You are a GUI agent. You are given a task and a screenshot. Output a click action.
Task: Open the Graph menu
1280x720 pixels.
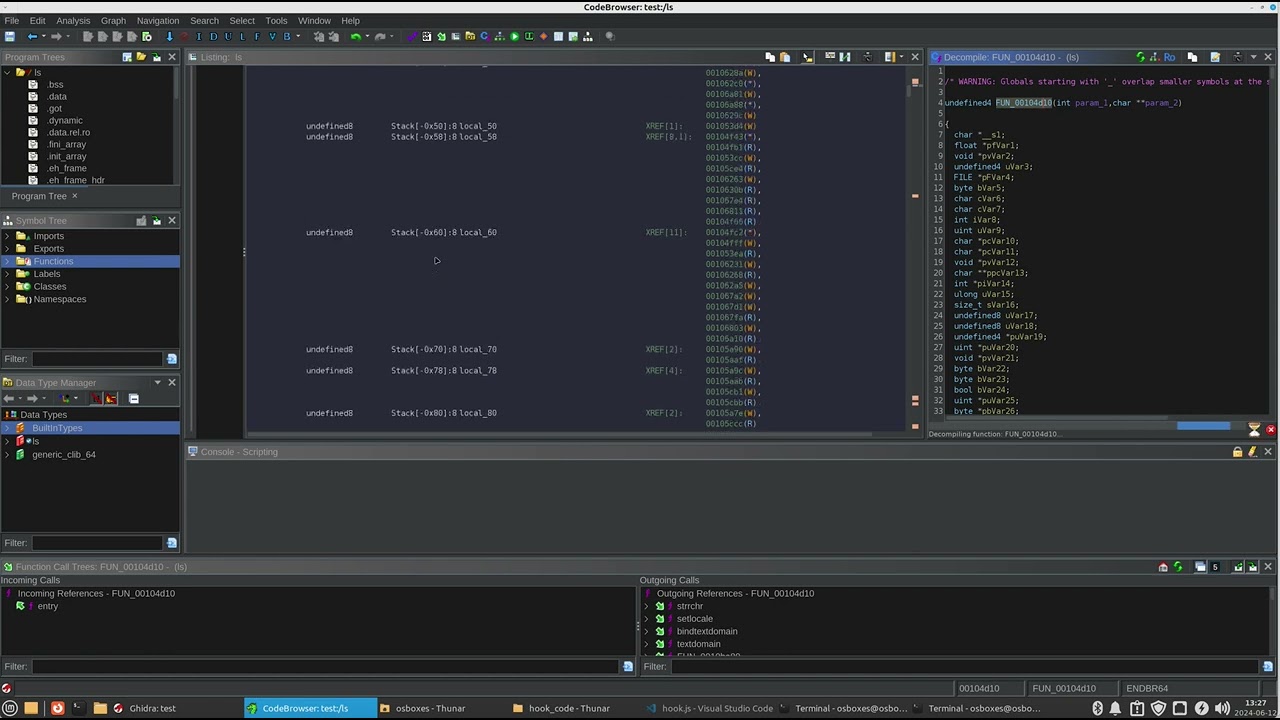click(x=113, y=20)
